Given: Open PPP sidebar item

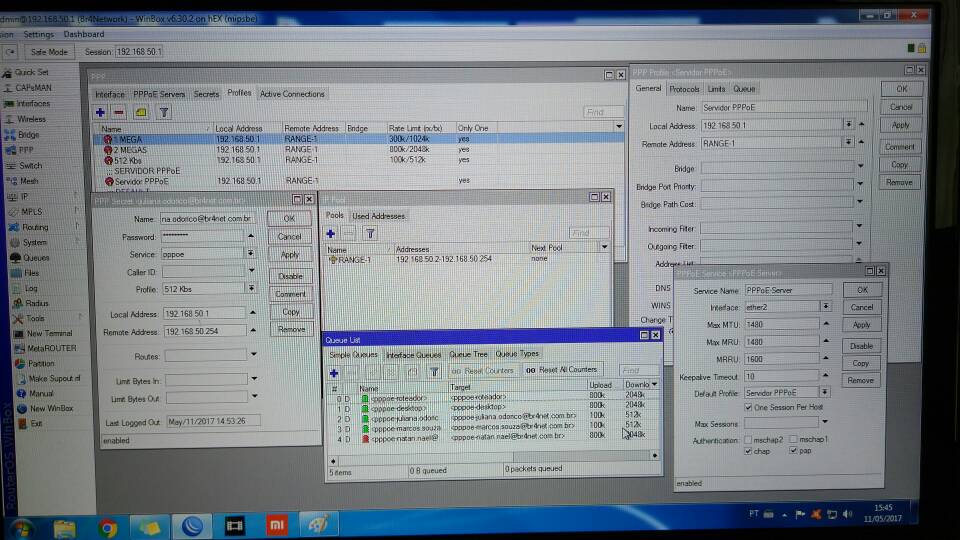Looking at the screenshot, I should 25,150.
